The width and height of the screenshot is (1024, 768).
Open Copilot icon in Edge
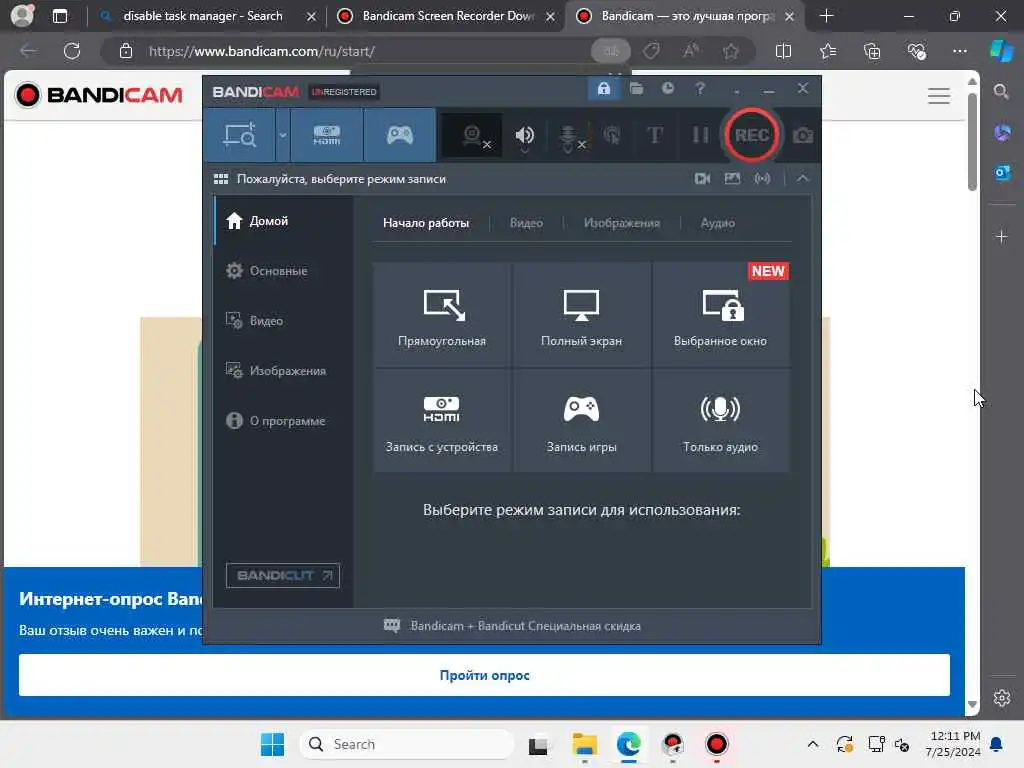point(1001,51)
